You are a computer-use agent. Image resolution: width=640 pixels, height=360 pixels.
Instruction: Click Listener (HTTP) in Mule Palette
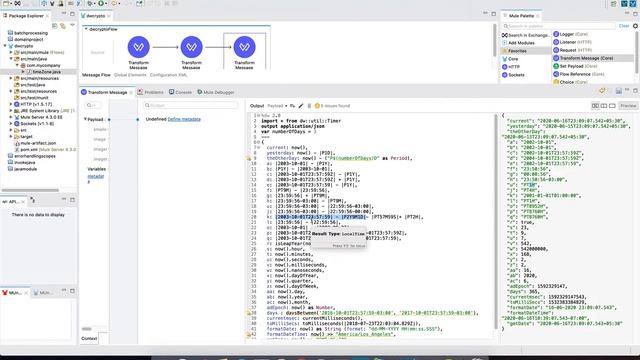(572, 42)
